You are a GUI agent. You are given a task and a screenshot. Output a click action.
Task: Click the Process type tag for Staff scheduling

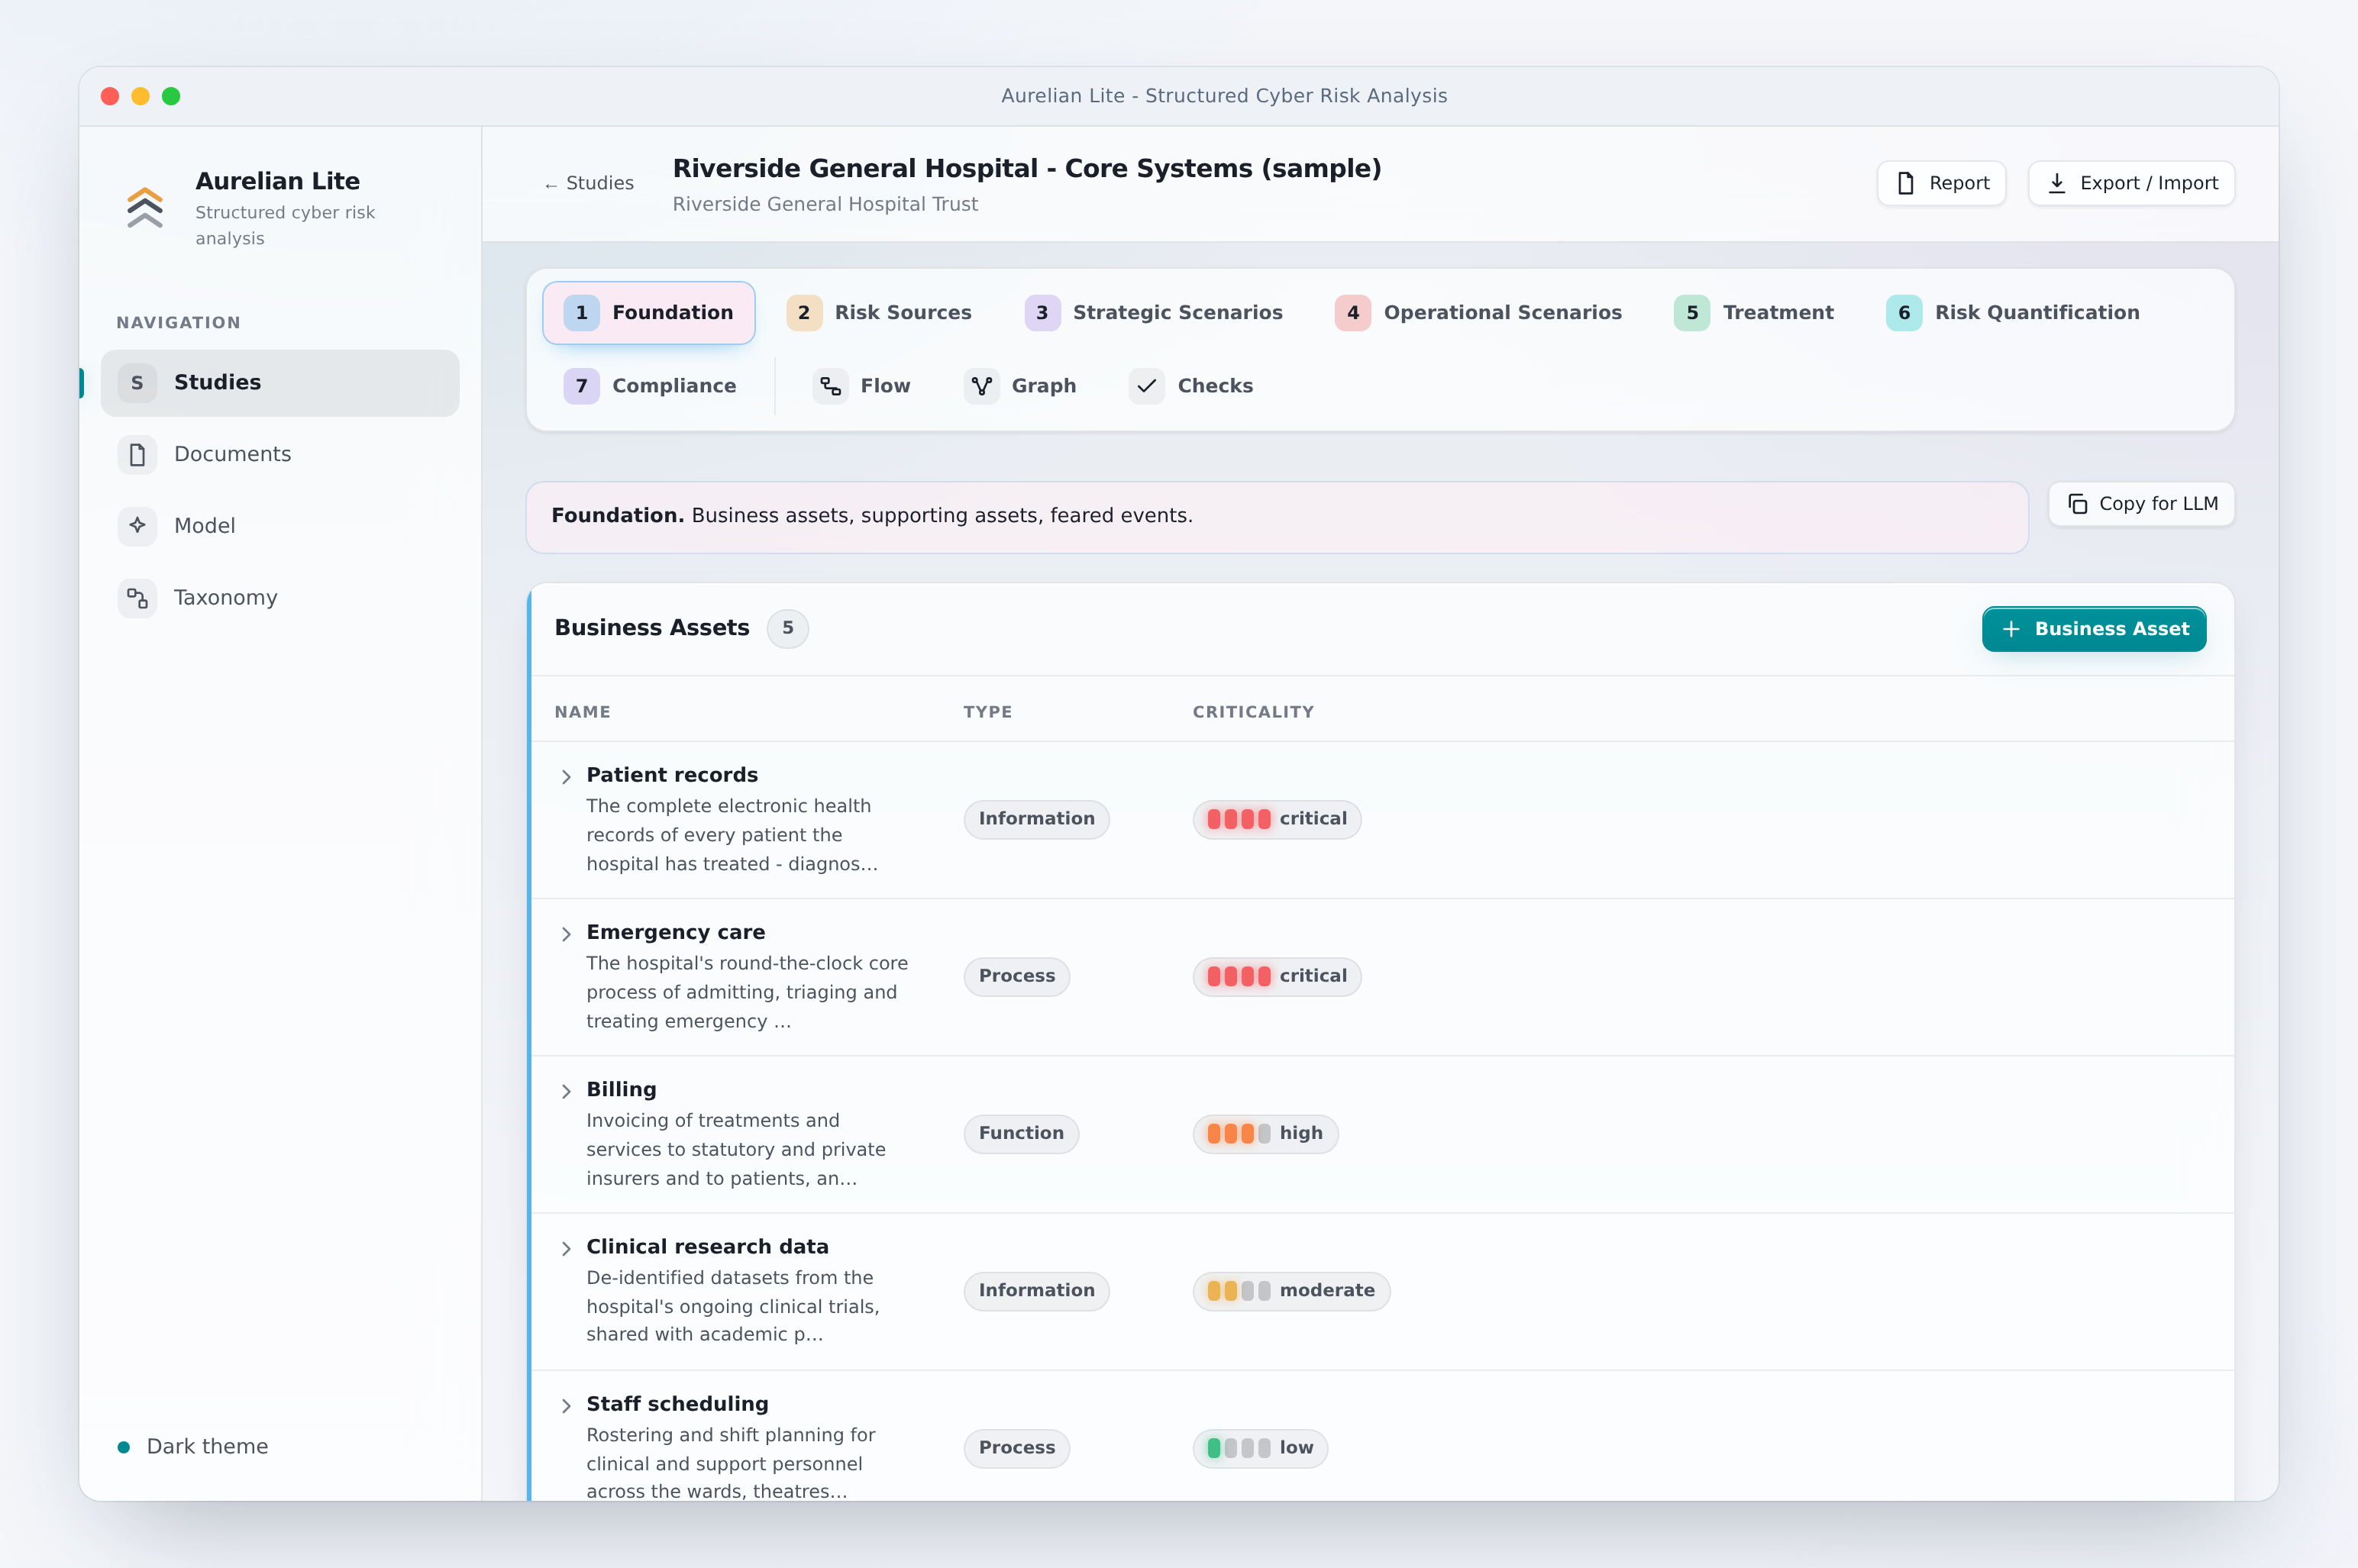[1016, 1448]
